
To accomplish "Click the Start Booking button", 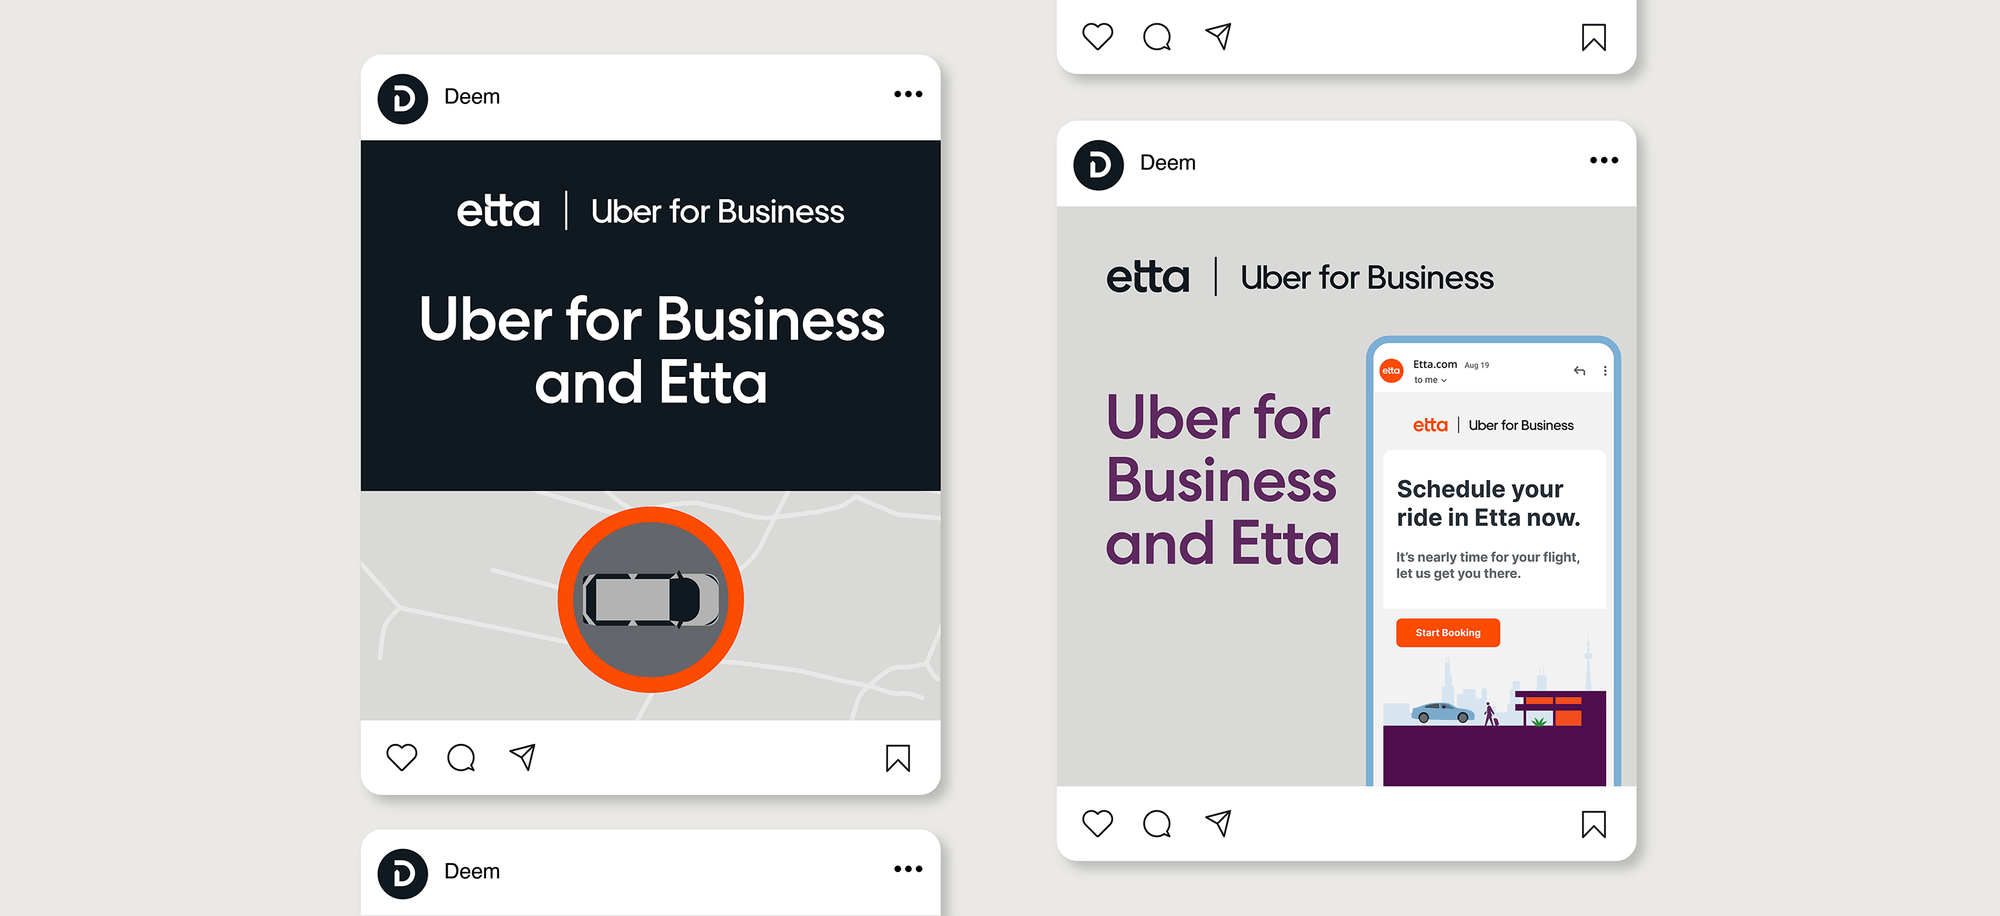I will [1448, 633].
